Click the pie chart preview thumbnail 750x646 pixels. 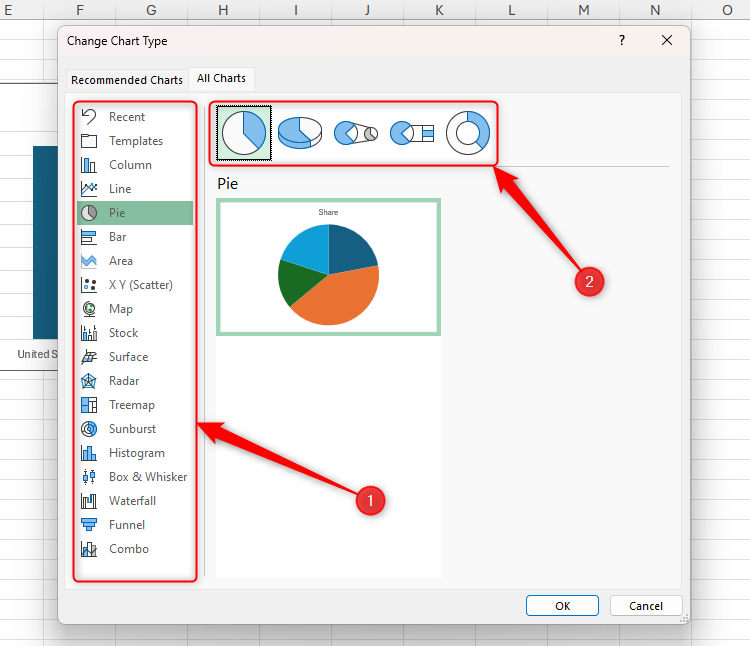point(329,267)
